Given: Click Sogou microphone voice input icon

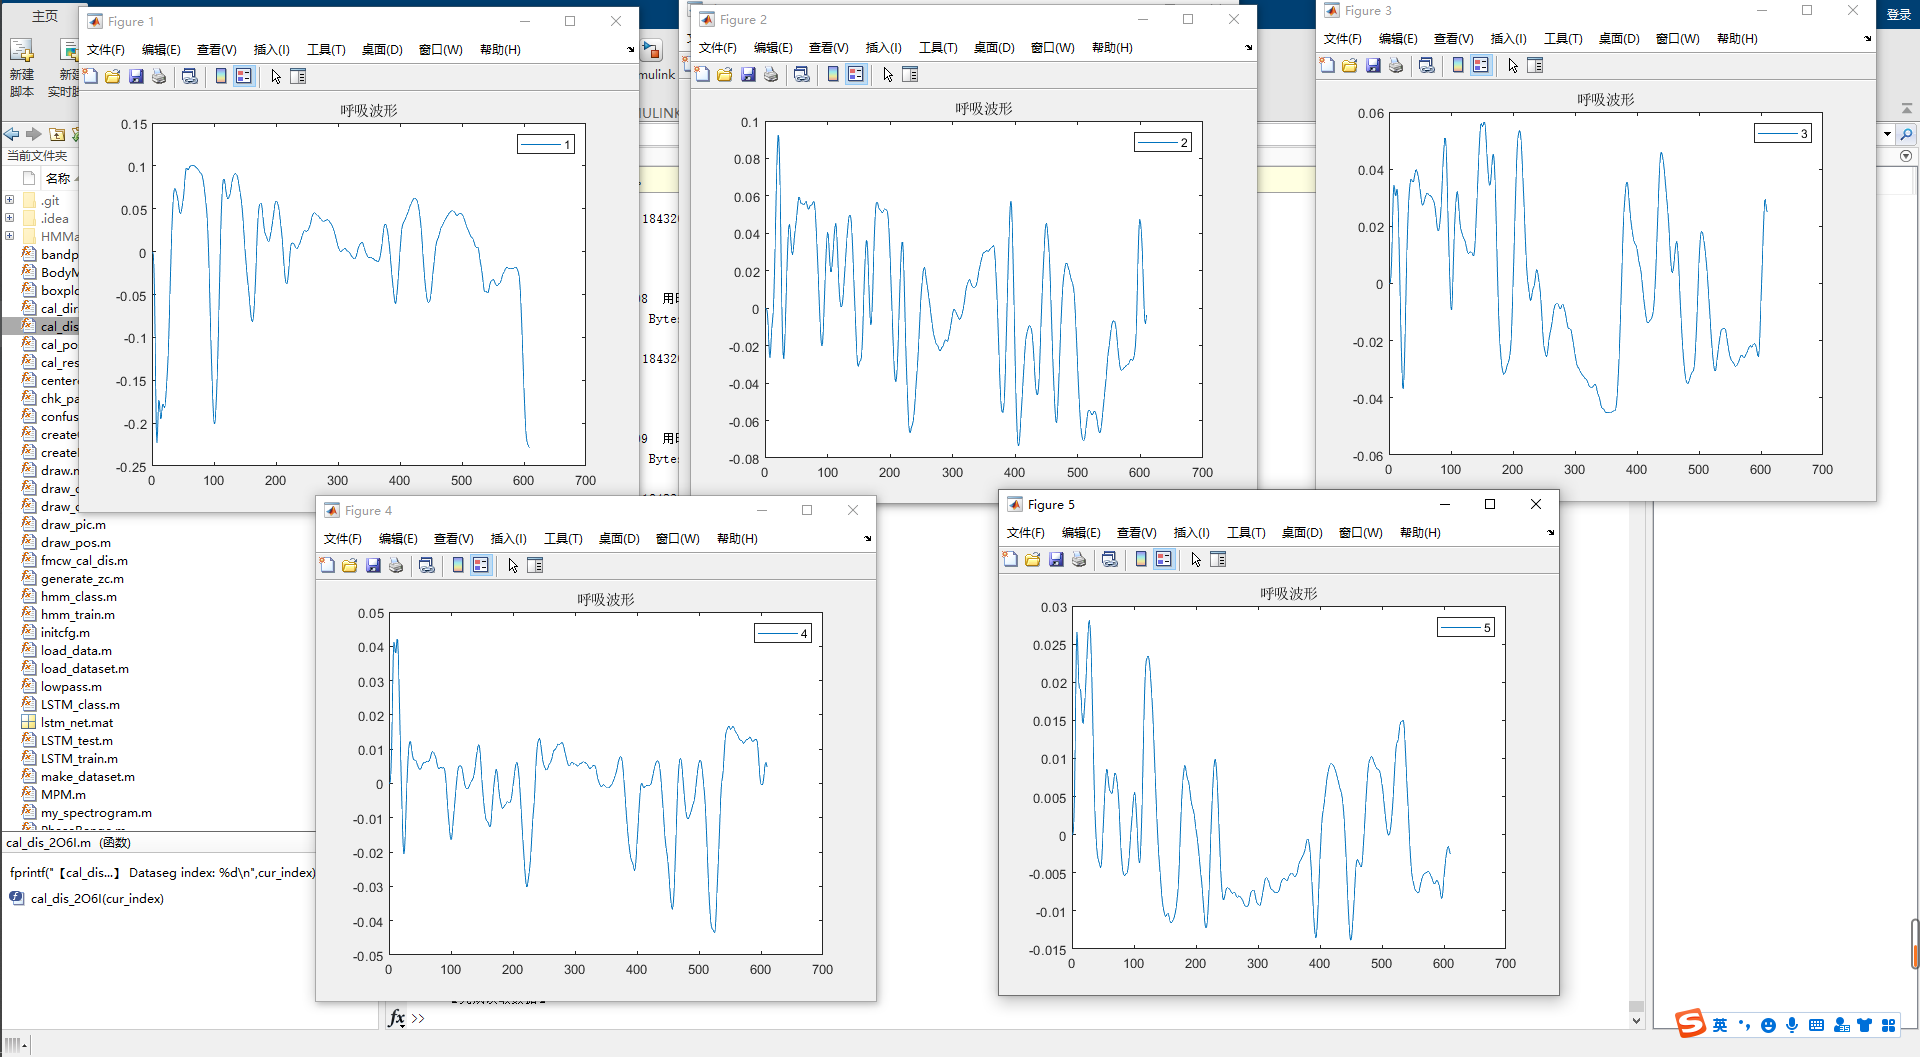Looking at the screenshot, I should point(1792,1025).
